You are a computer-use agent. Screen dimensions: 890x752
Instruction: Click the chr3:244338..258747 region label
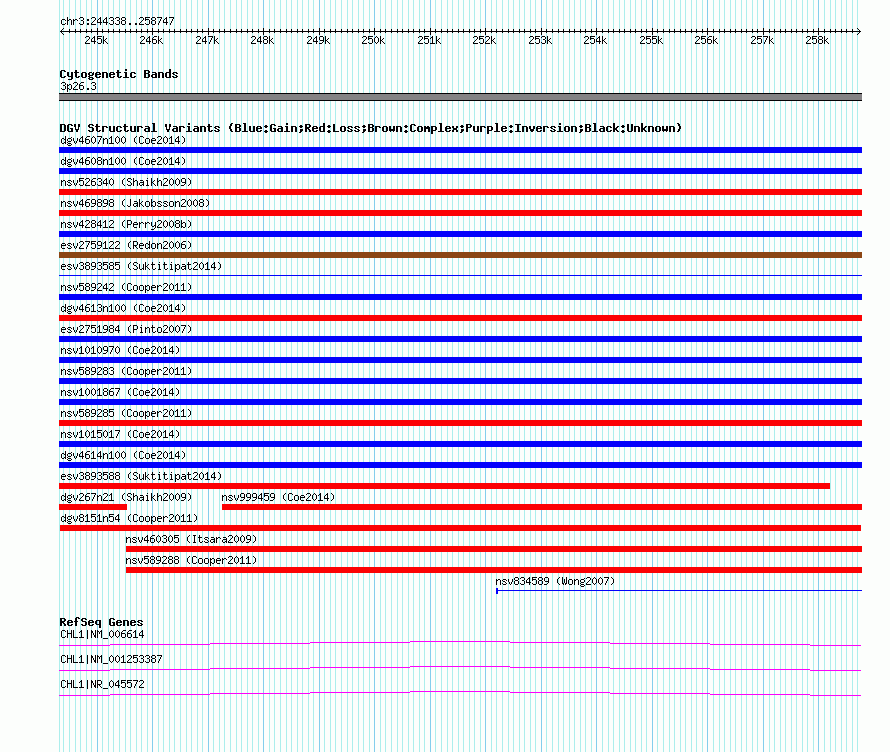[117, 21]
